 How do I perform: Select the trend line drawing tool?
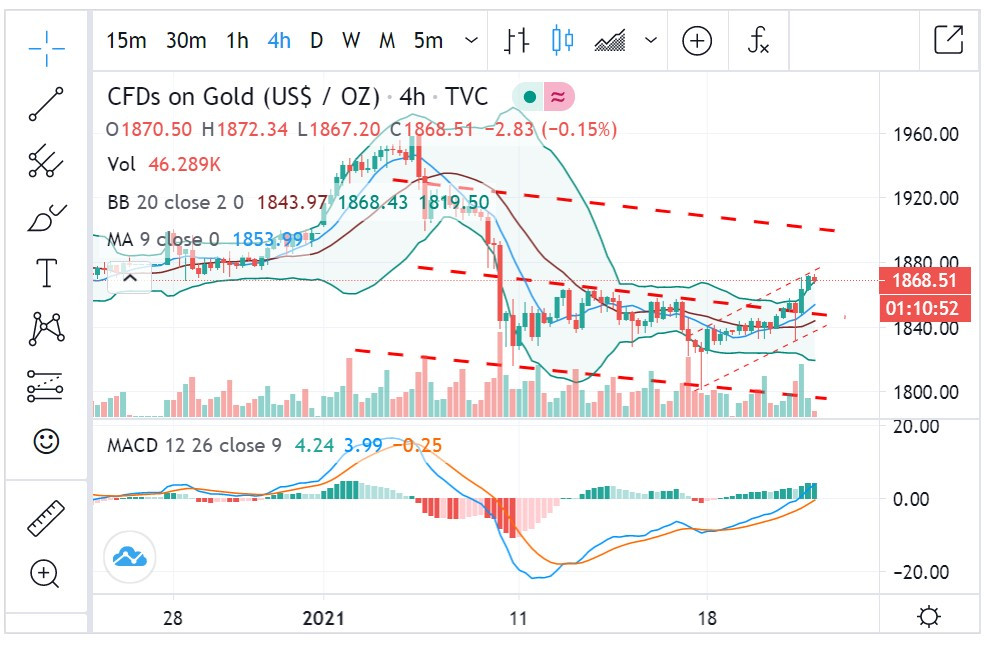[46, 104]
